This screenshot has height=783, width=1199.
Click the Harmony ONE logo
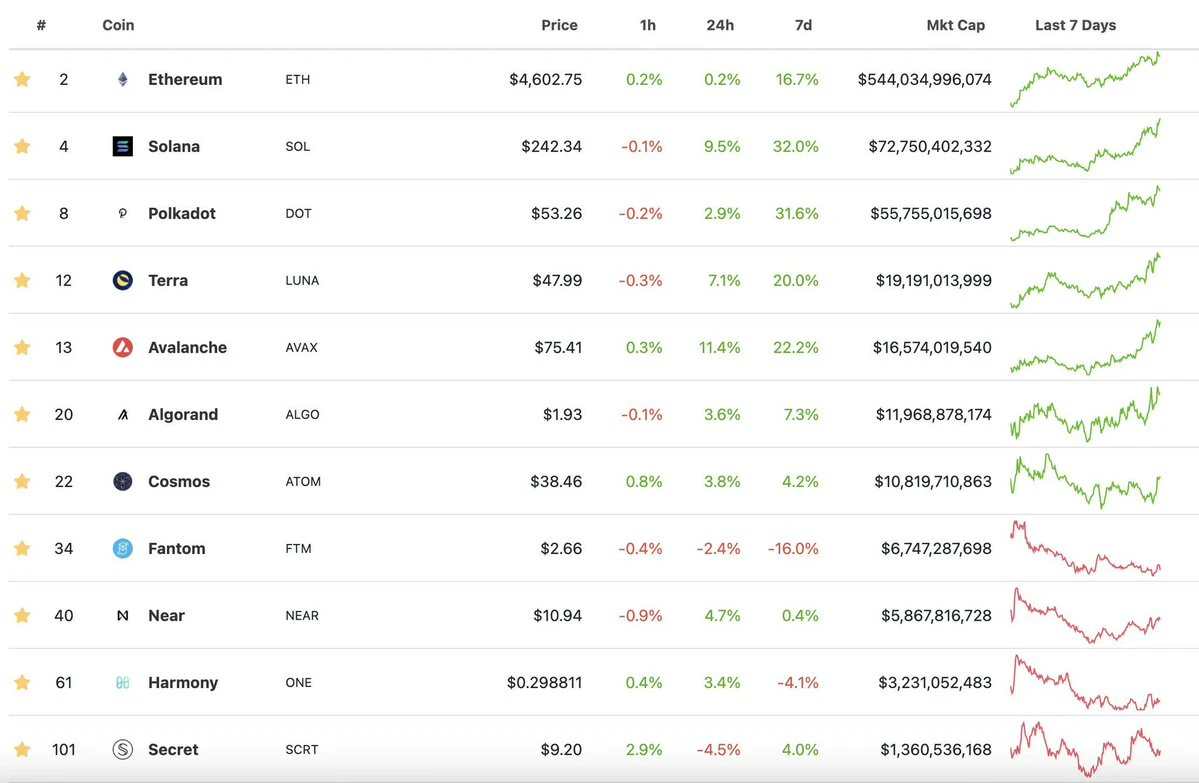click(x=122, y=682)
